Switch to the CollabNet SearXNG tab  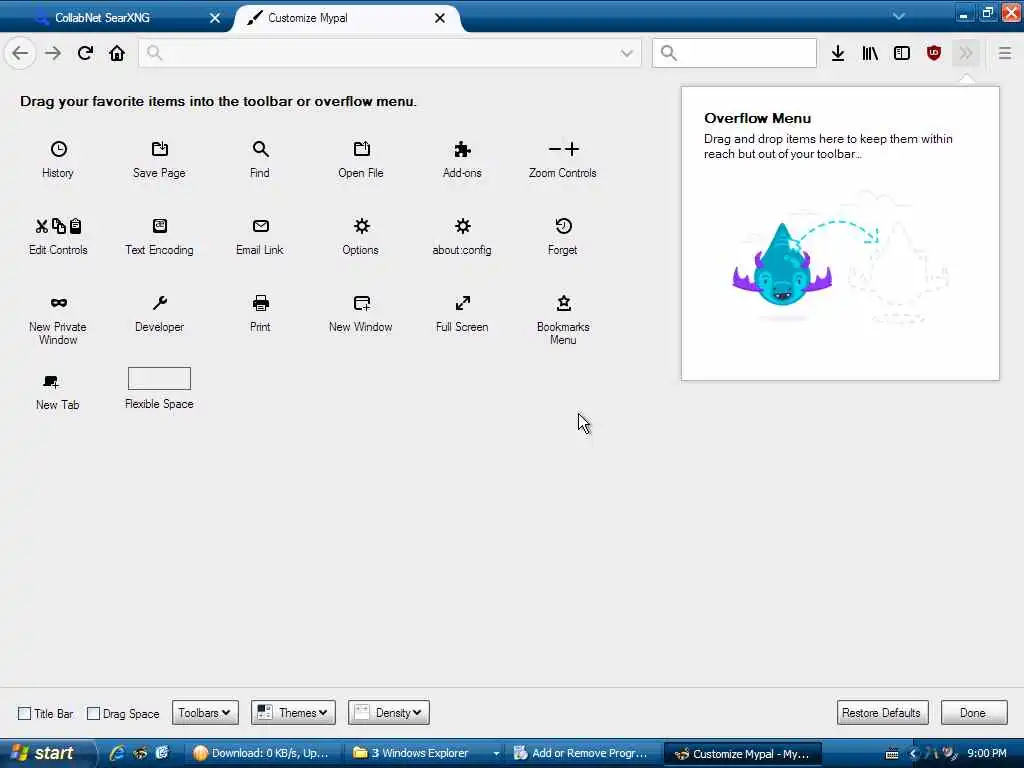click(118, 18)
